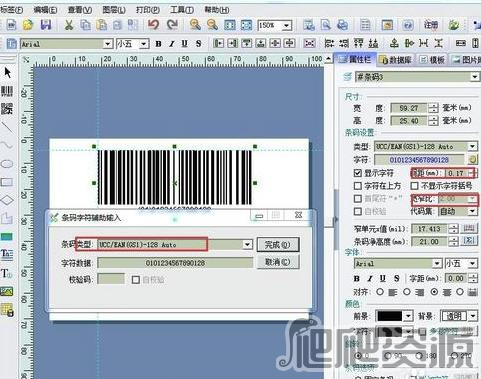Select the text tool T in sidebar
Viewport: 481px width, 379px height.
click(6, 273)
